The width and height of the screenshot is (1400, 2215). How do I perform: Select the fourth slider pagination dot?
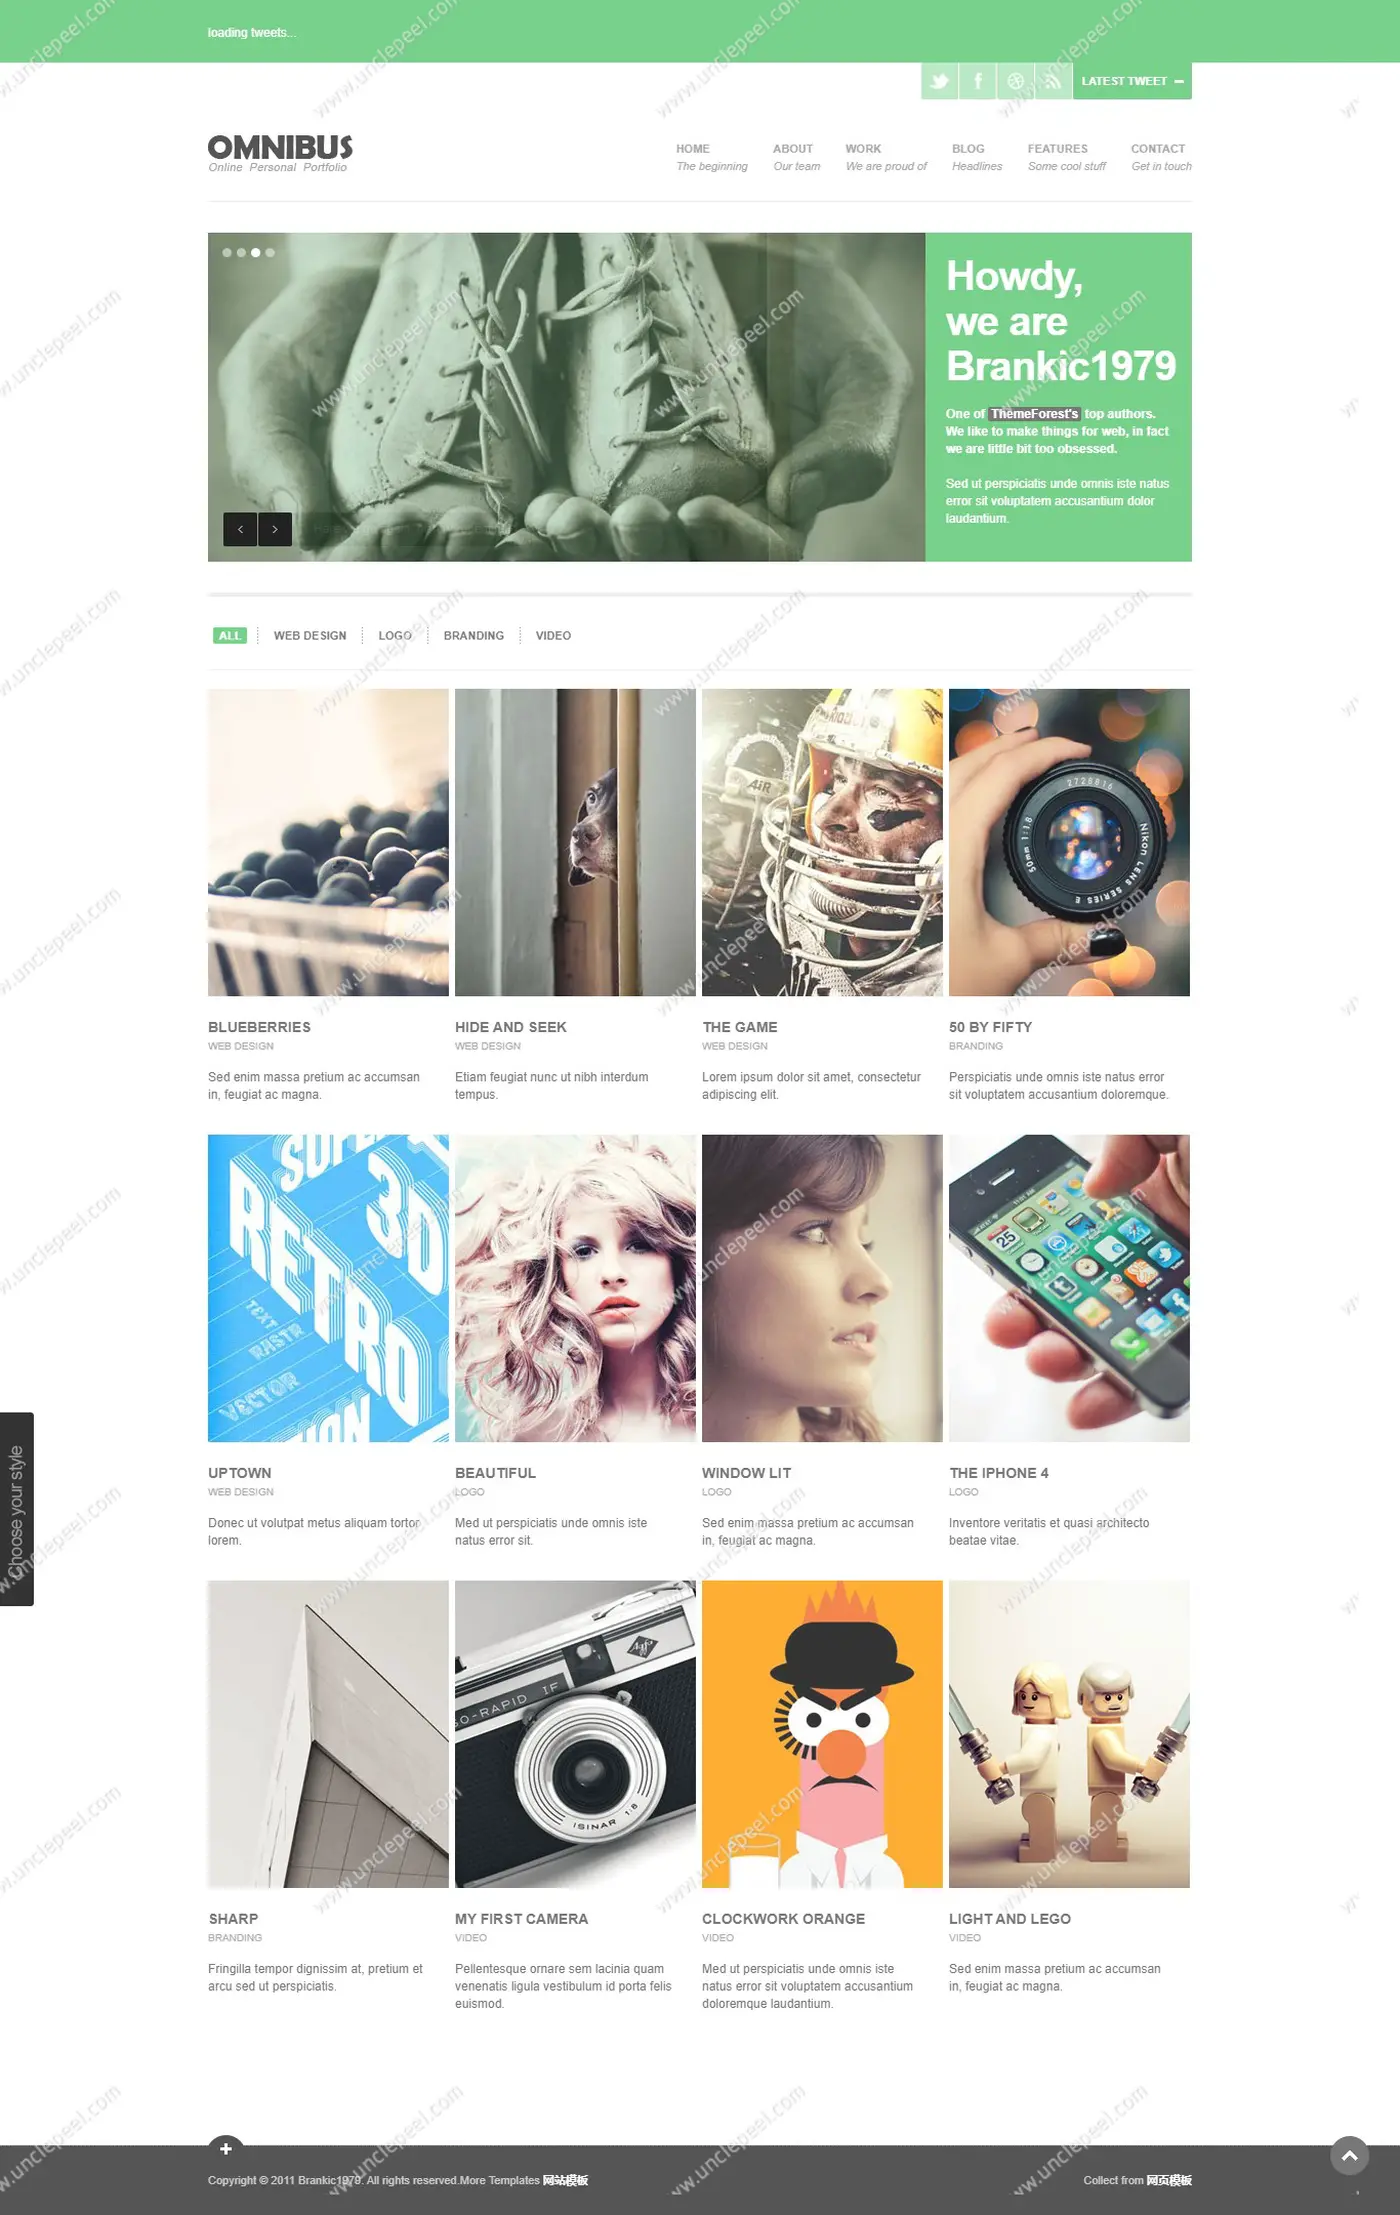270,253
